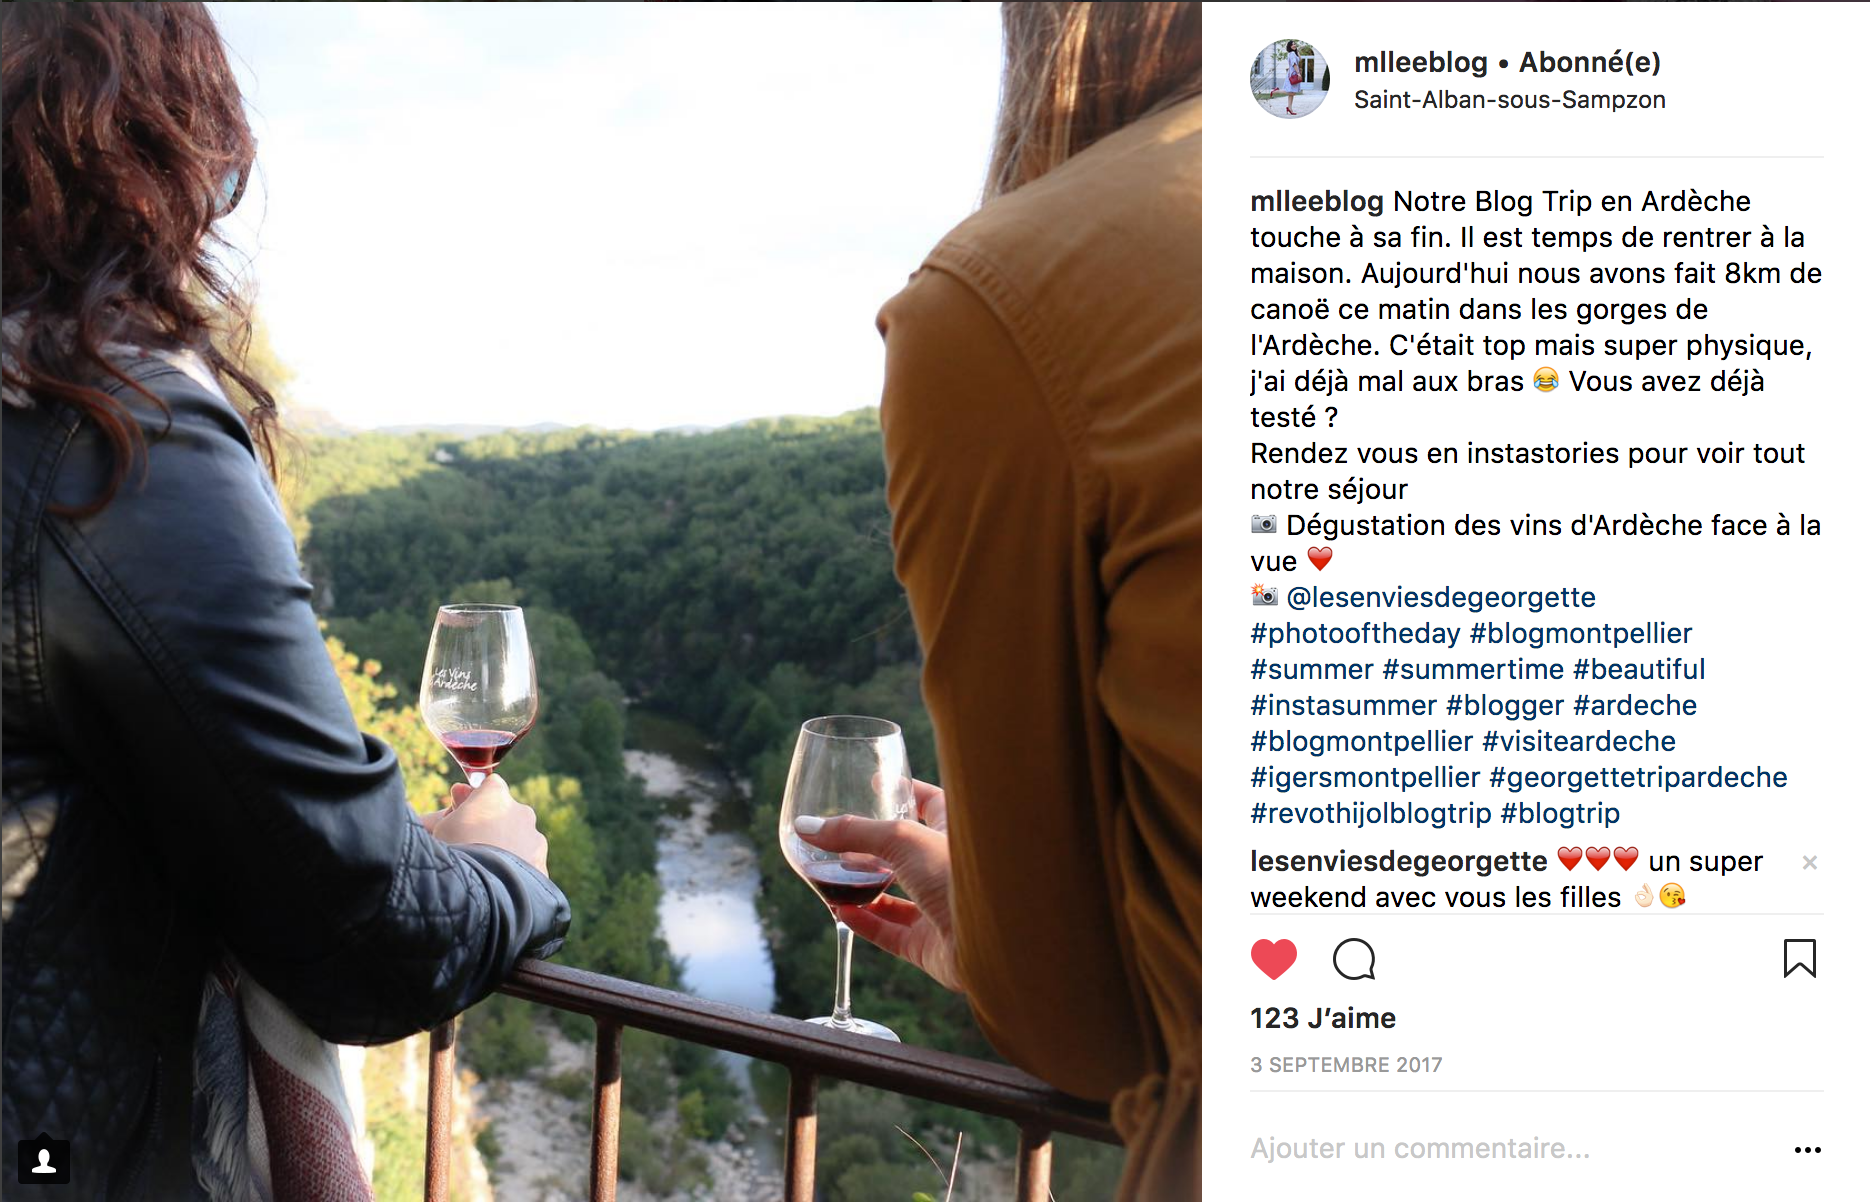The image size is (1870, 1202).
Task: Save post with the bookmark icon
Action: (x=1799, y=958)
